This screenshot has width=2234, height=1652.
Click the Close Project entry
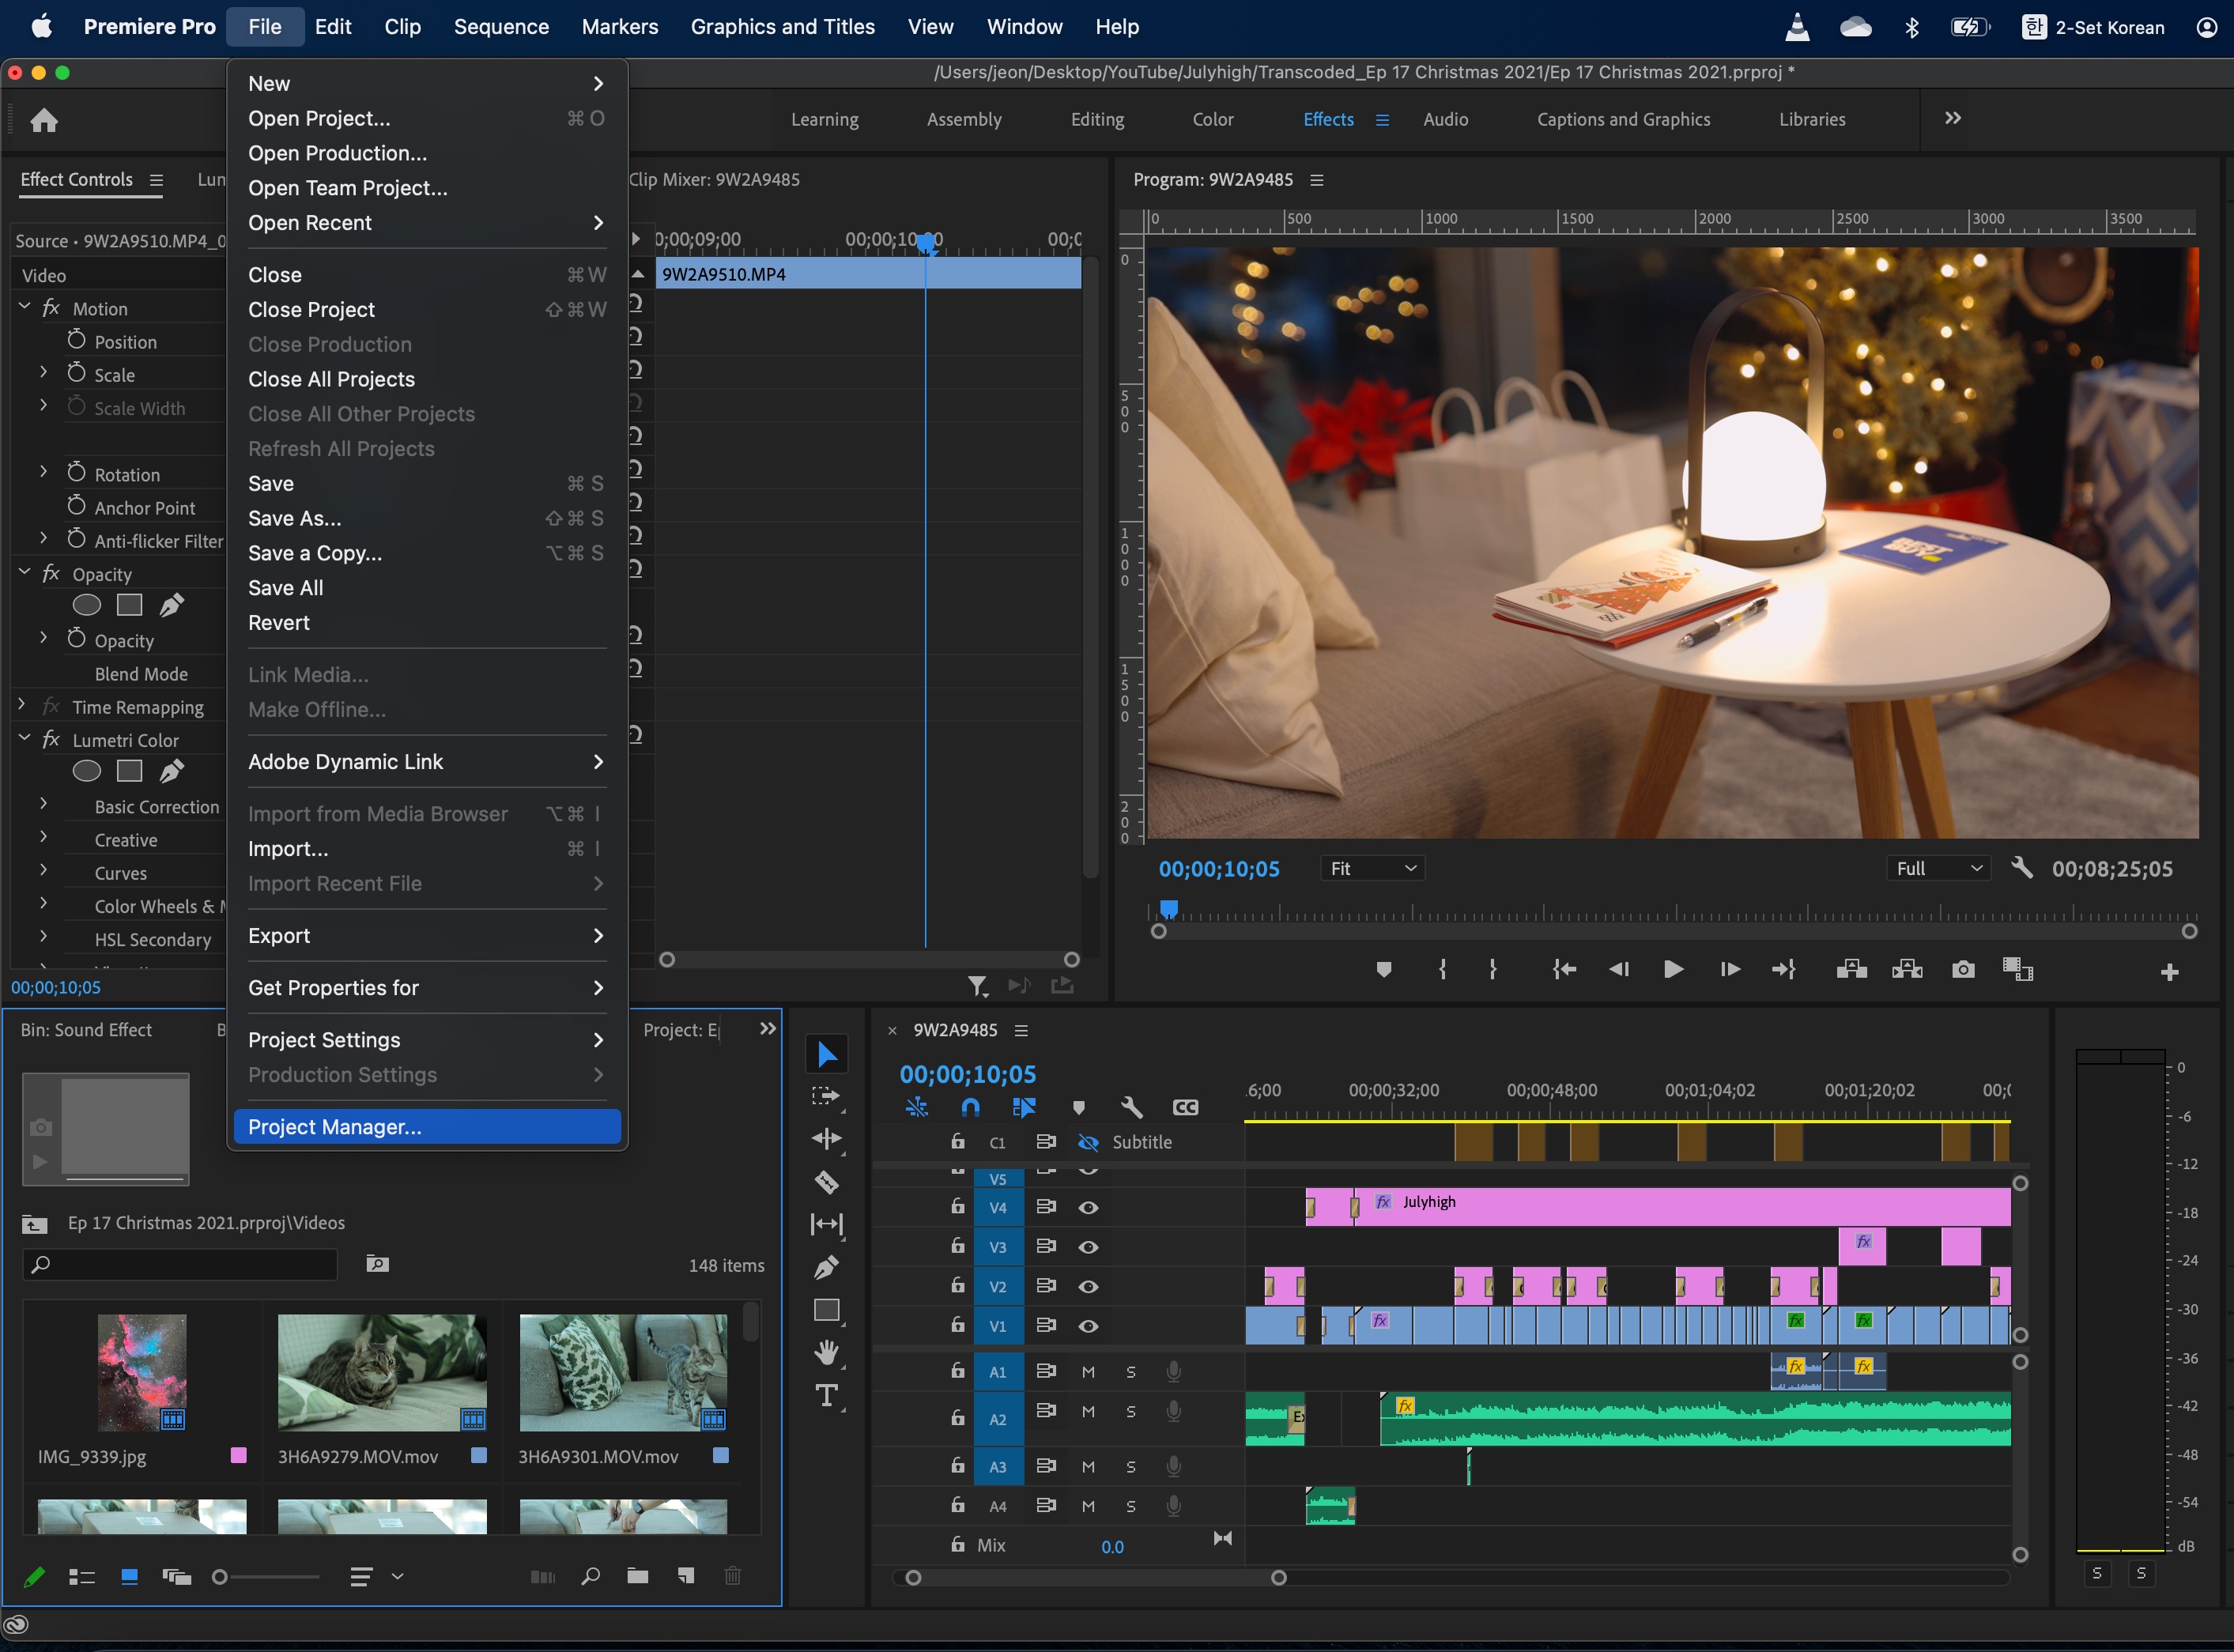[x=427, y=310]
